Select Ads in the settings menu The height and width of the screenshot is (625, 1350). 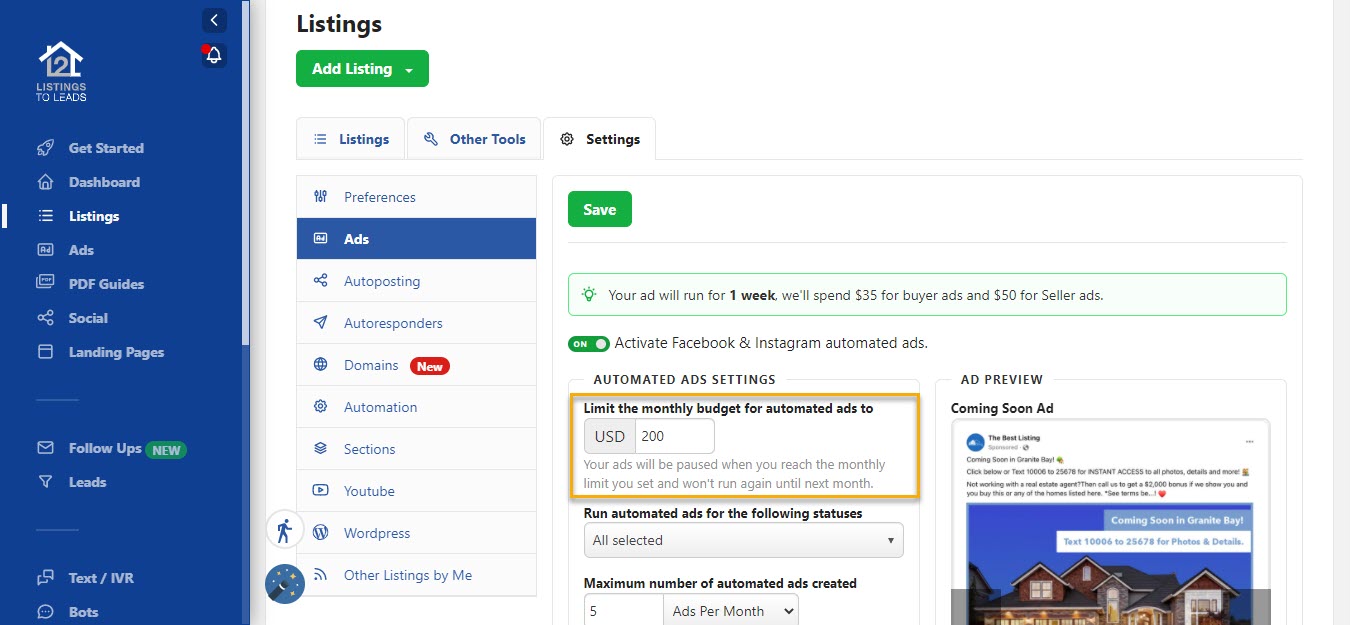(x=416, y=239)
